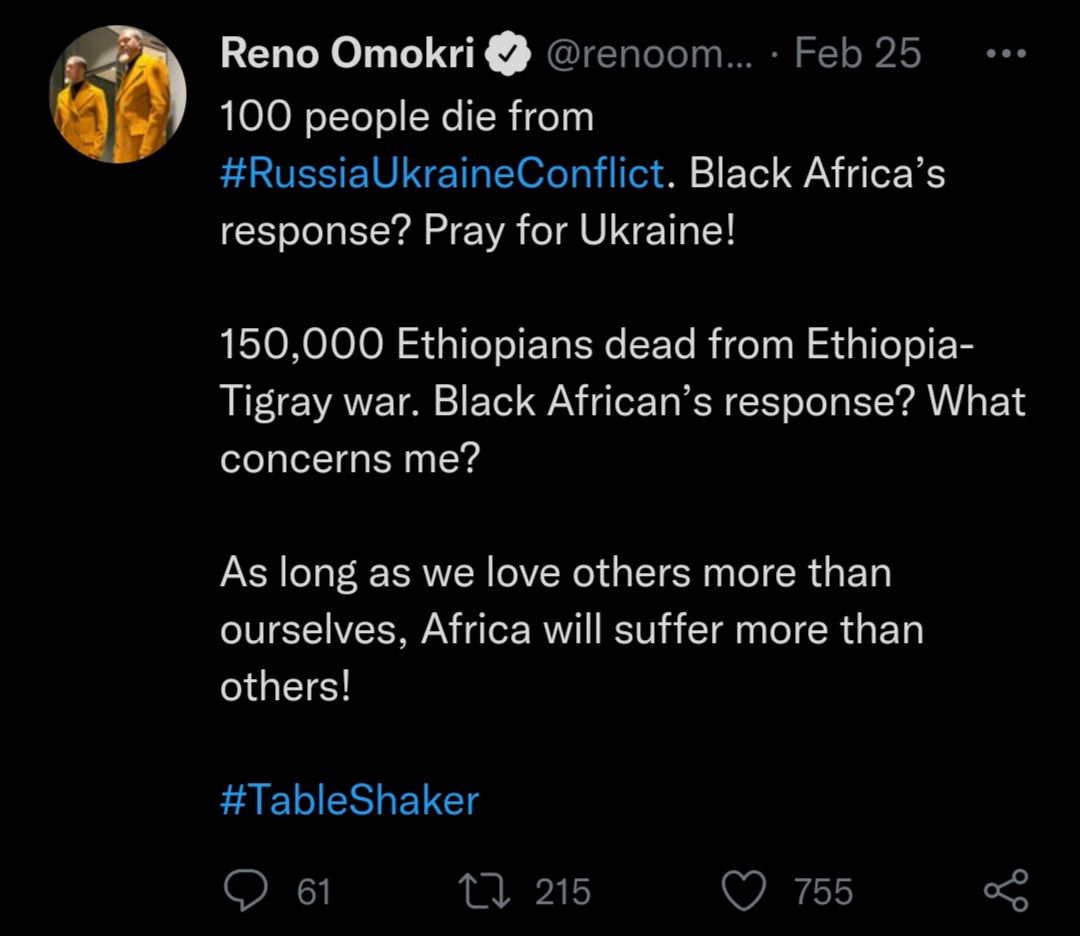Click the "Pray for Ukraine!" text
Viewport: 1080px width, 936px height.
[580, 231]
